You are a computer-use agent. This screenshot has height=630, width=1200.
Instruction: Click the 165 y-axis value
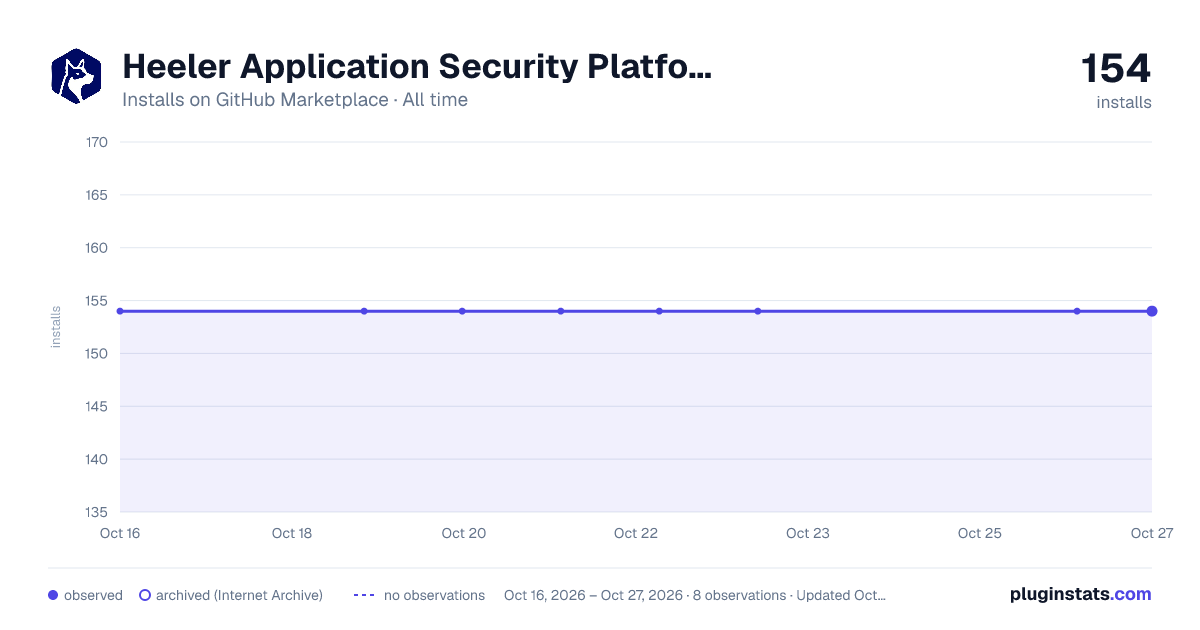[97, 195]
